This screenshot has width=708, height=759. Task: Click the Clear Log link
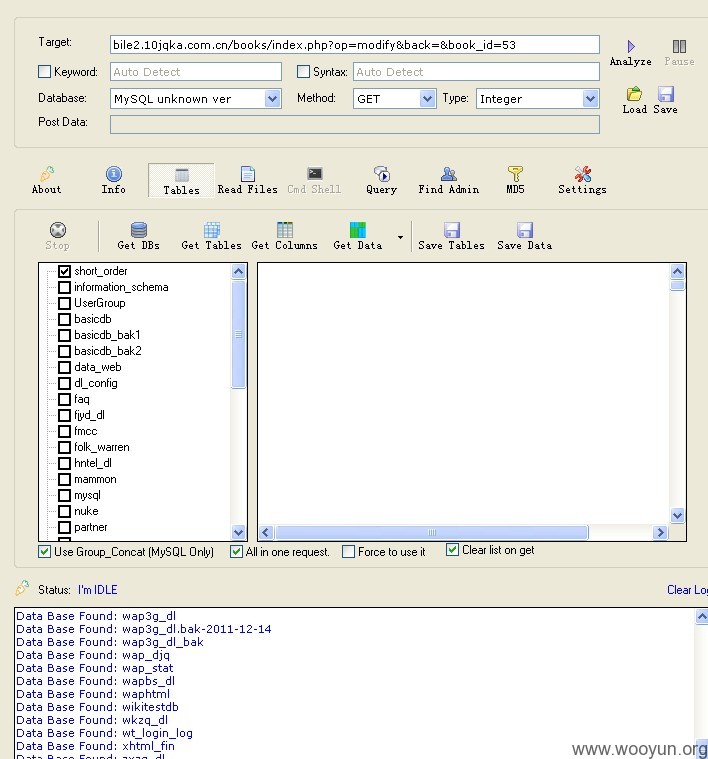(687, 590)
